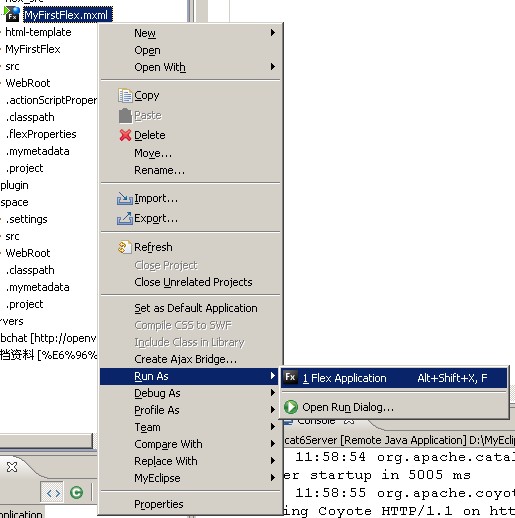Viewport: 515px width, 518px height.
Task: Select the .actionScriptProperties file
Action: pos(52,100)
